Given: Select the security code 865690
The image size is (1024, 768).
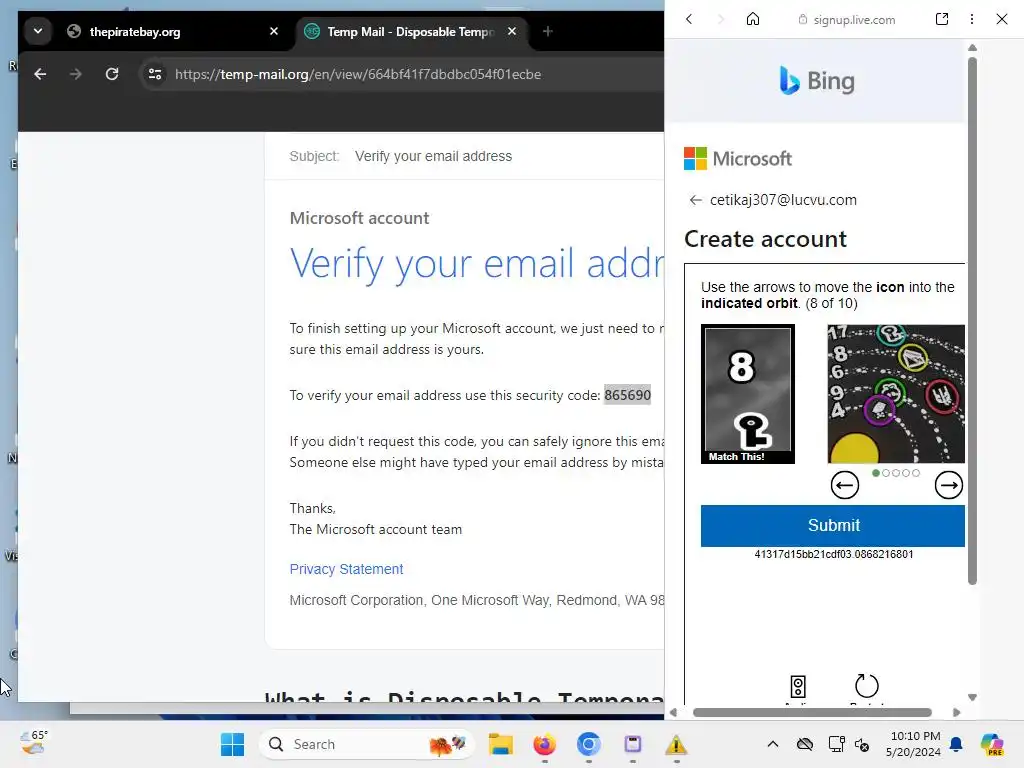Looking at the screenshot, I should [627, 395].
